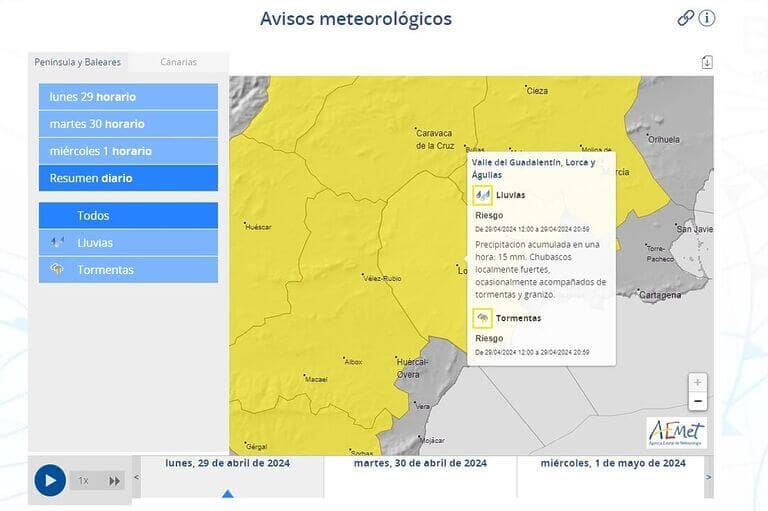Zoom in on the map with the plus button

(697, 382)
